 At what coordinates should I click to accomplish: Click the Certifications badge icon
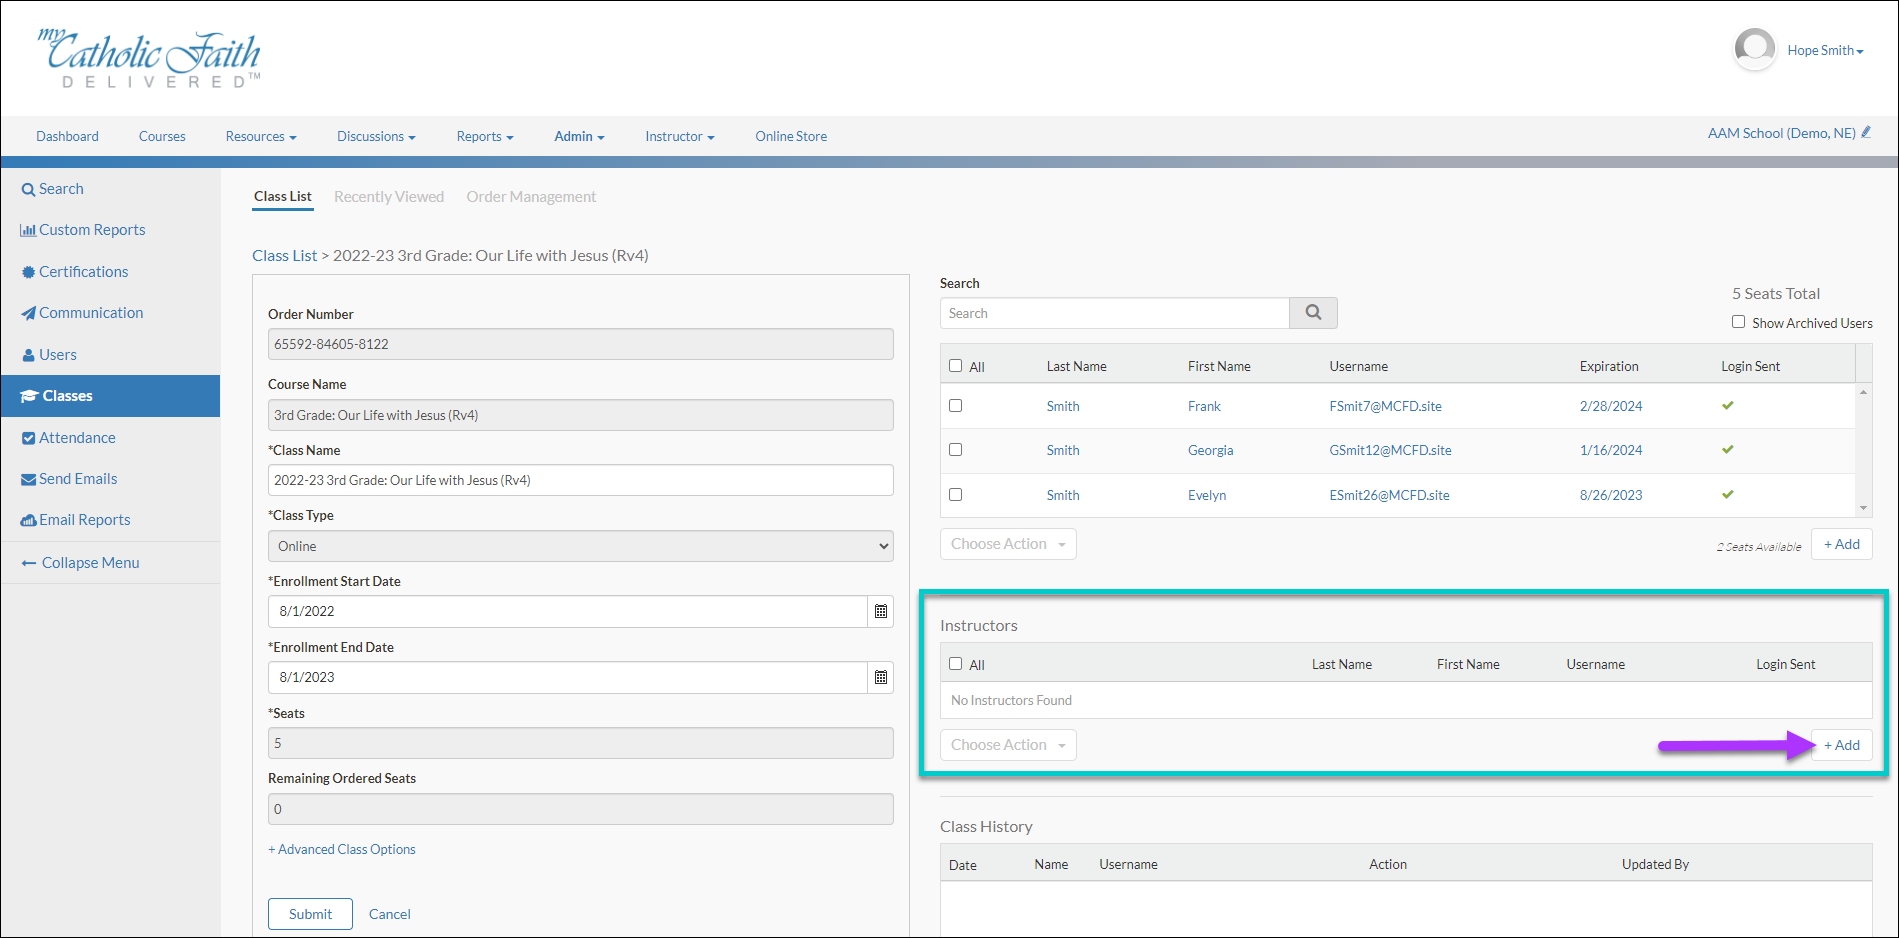tap(28, 272)
